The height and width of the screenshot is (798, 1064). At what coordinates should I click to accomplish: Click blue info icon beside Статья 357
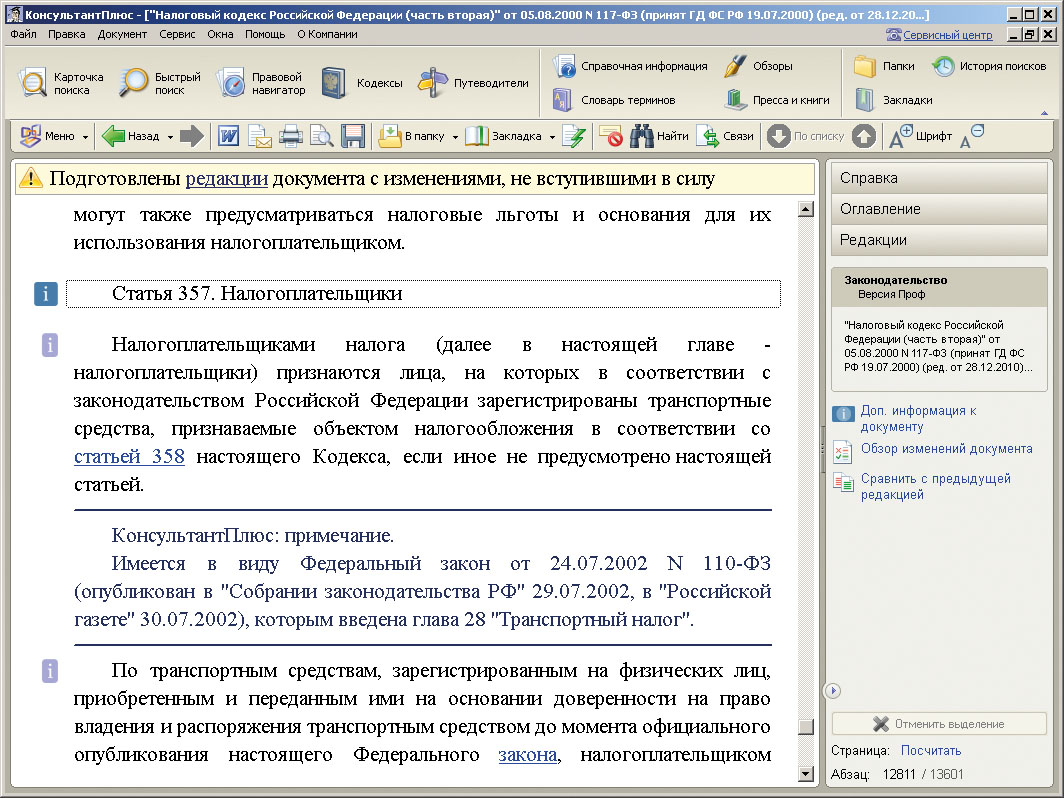45,294
